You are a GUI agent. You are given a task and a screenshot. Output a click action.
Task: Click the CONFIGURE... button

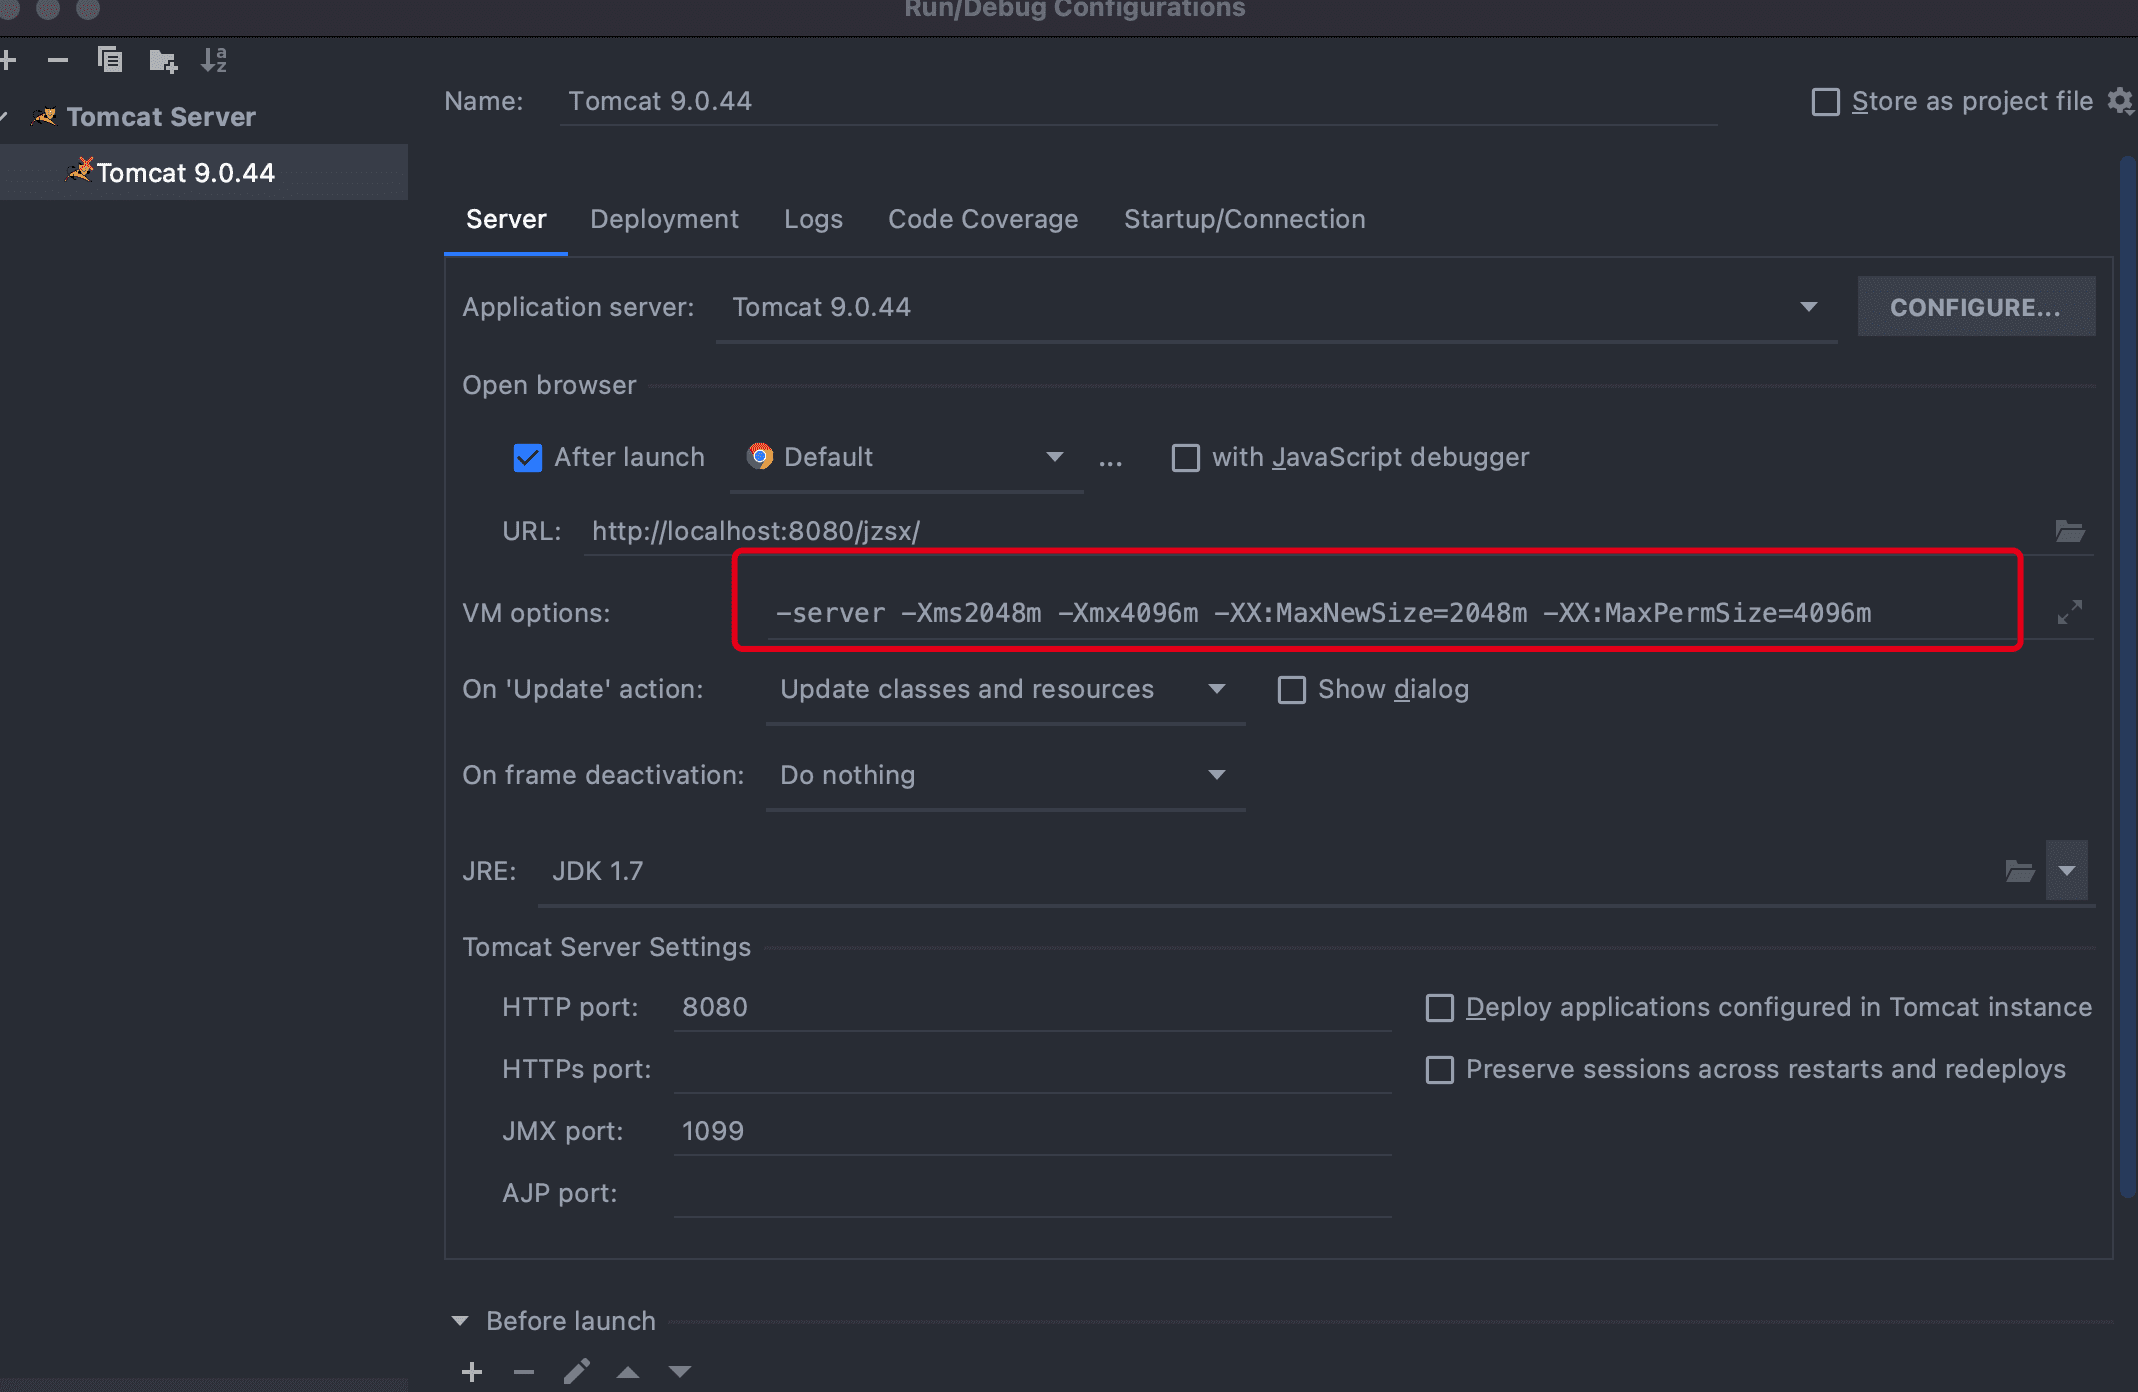click(1975, 307)
